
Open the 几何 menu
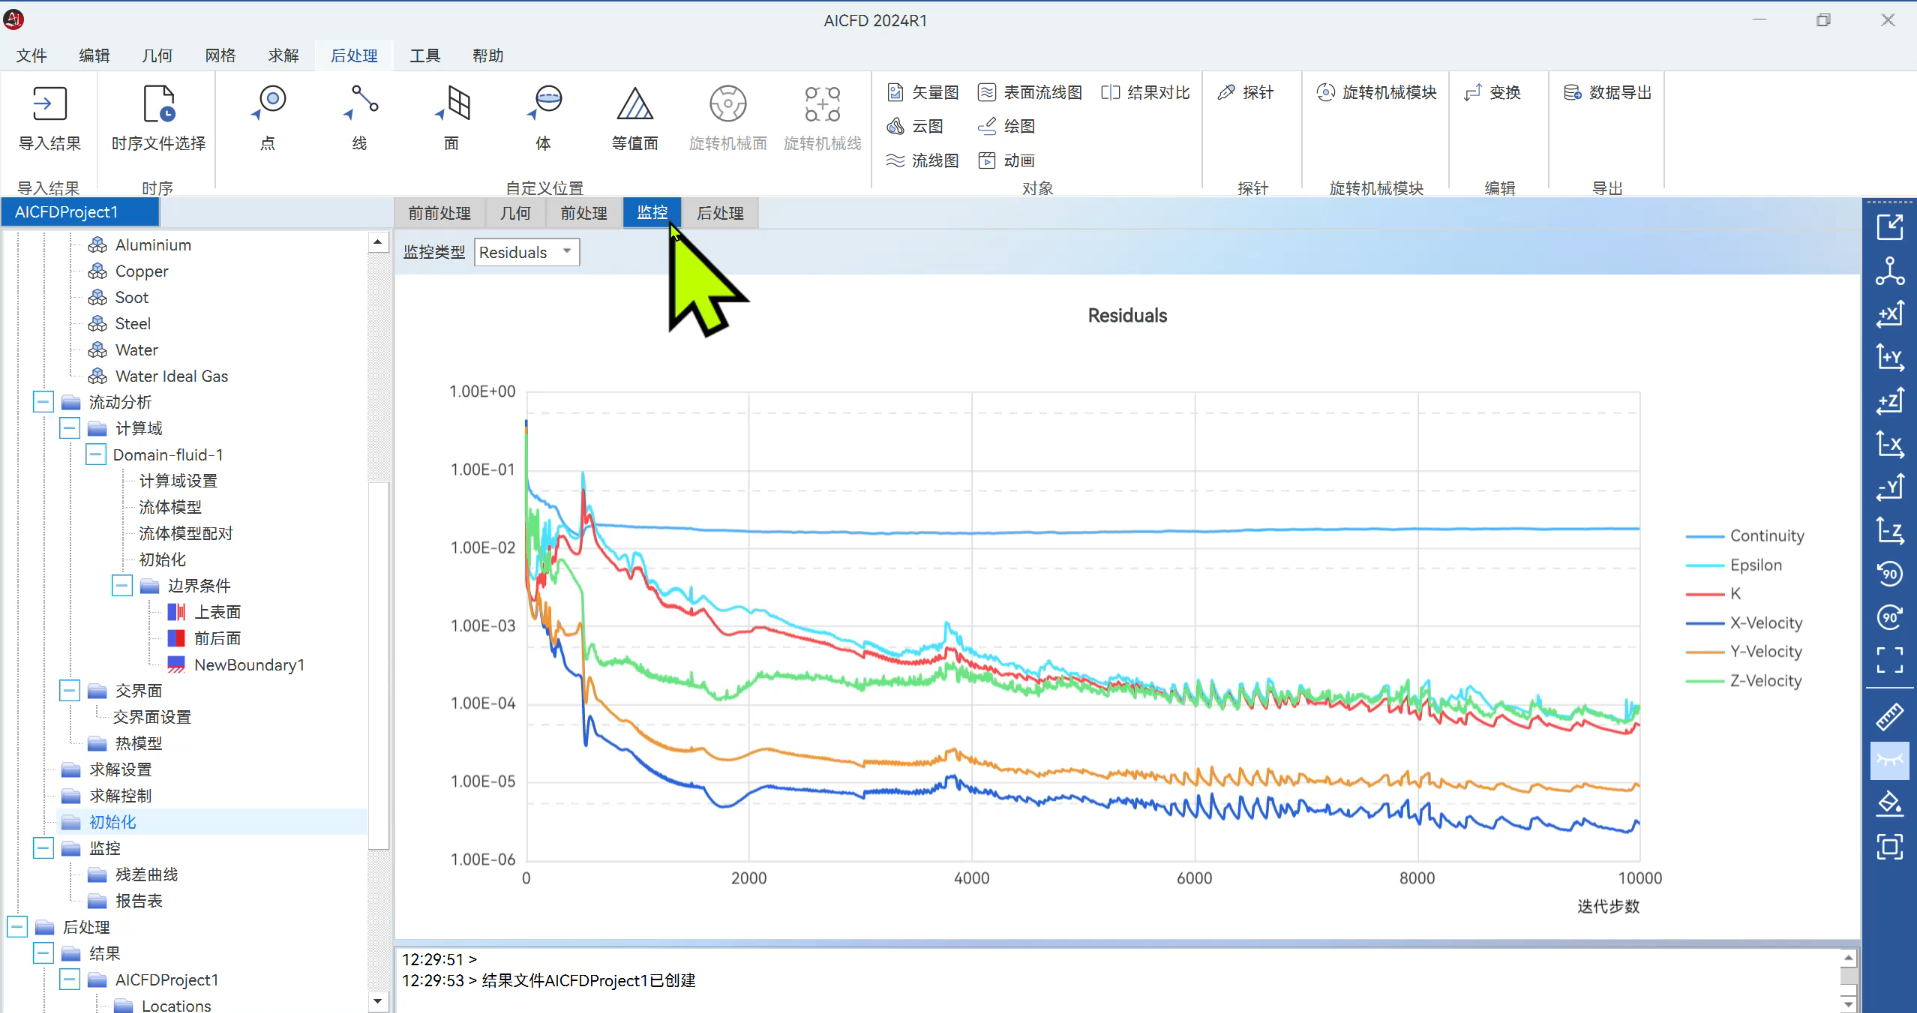pos(157,55)
